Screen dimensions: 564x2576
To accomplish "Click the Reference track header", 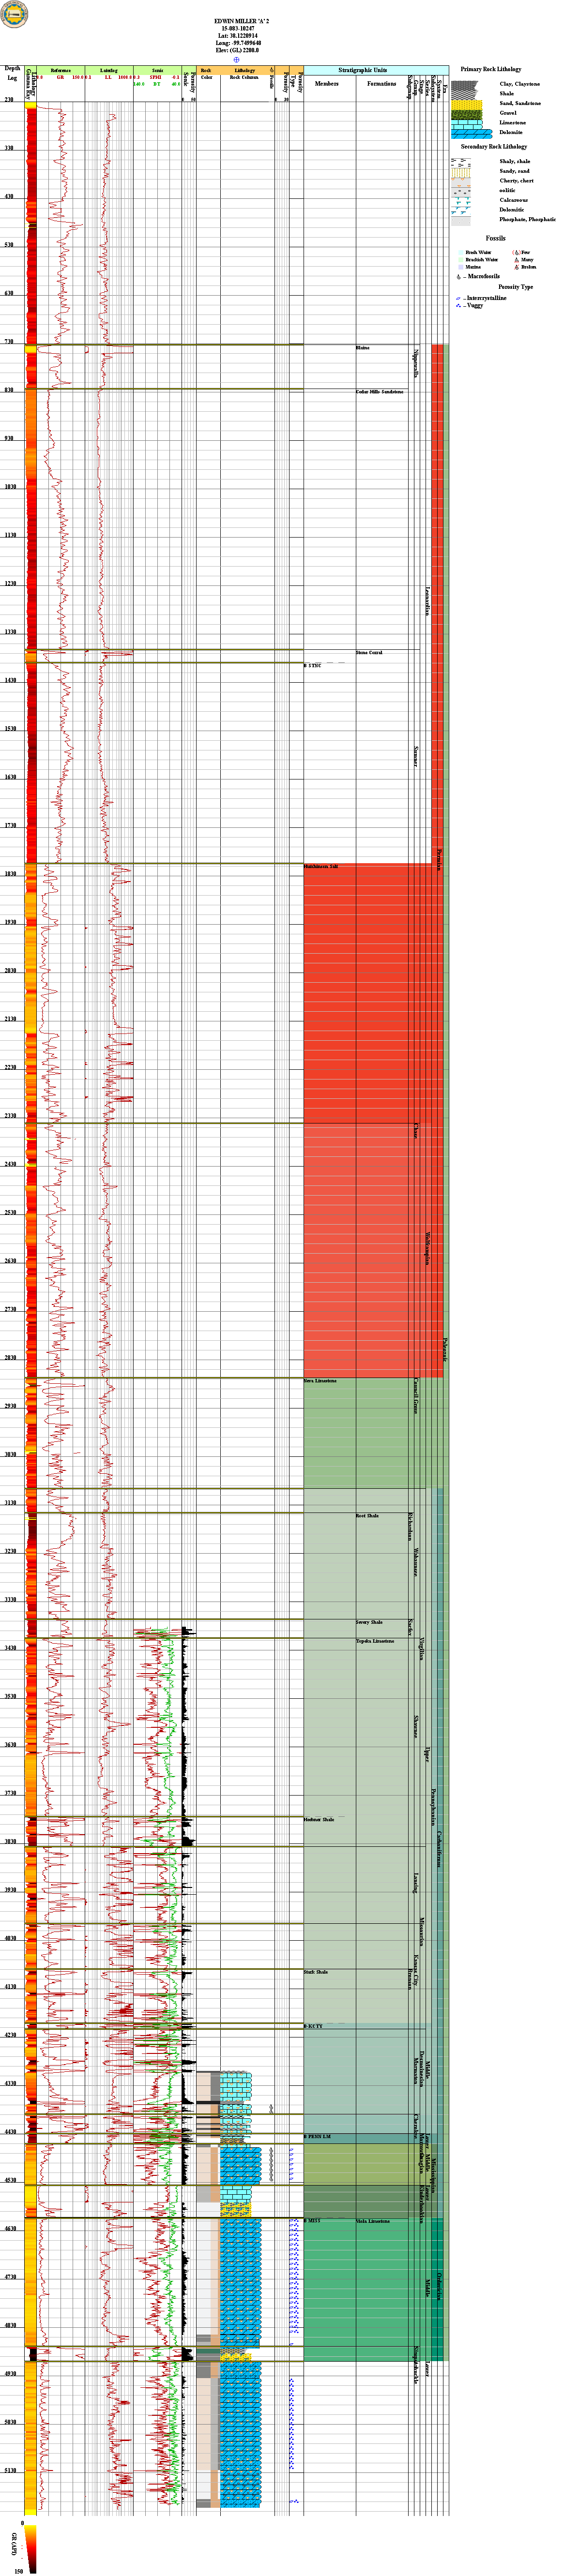I will click(x=60, y=71).
